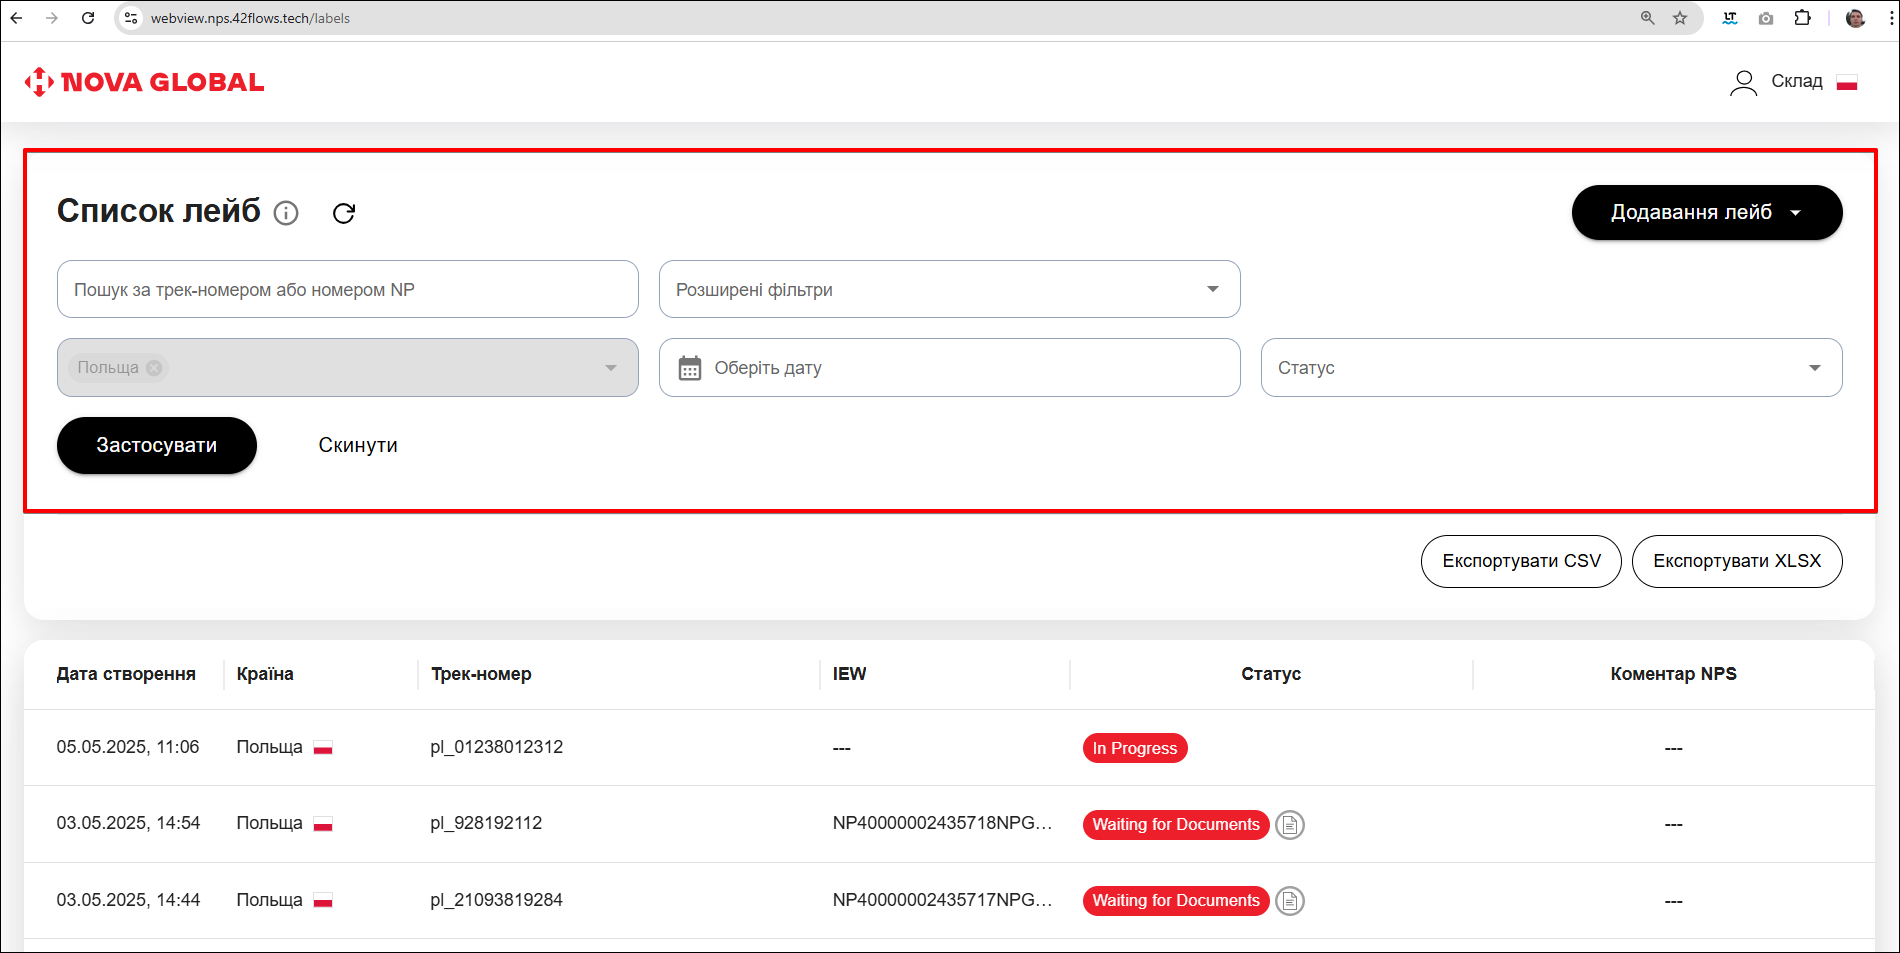Open document icon for pl_21093819284 row
The width and height of the screenshot is (1900, 953).
click(x=1290, y=901)
